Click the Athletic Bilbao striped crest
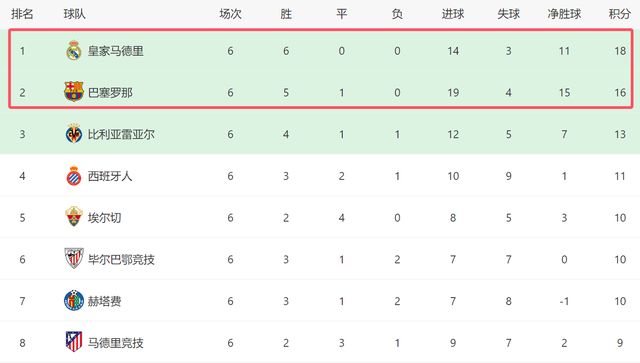The height and width of the screenshot is (363, 640). pyautogui.click(x=74, y=258)
